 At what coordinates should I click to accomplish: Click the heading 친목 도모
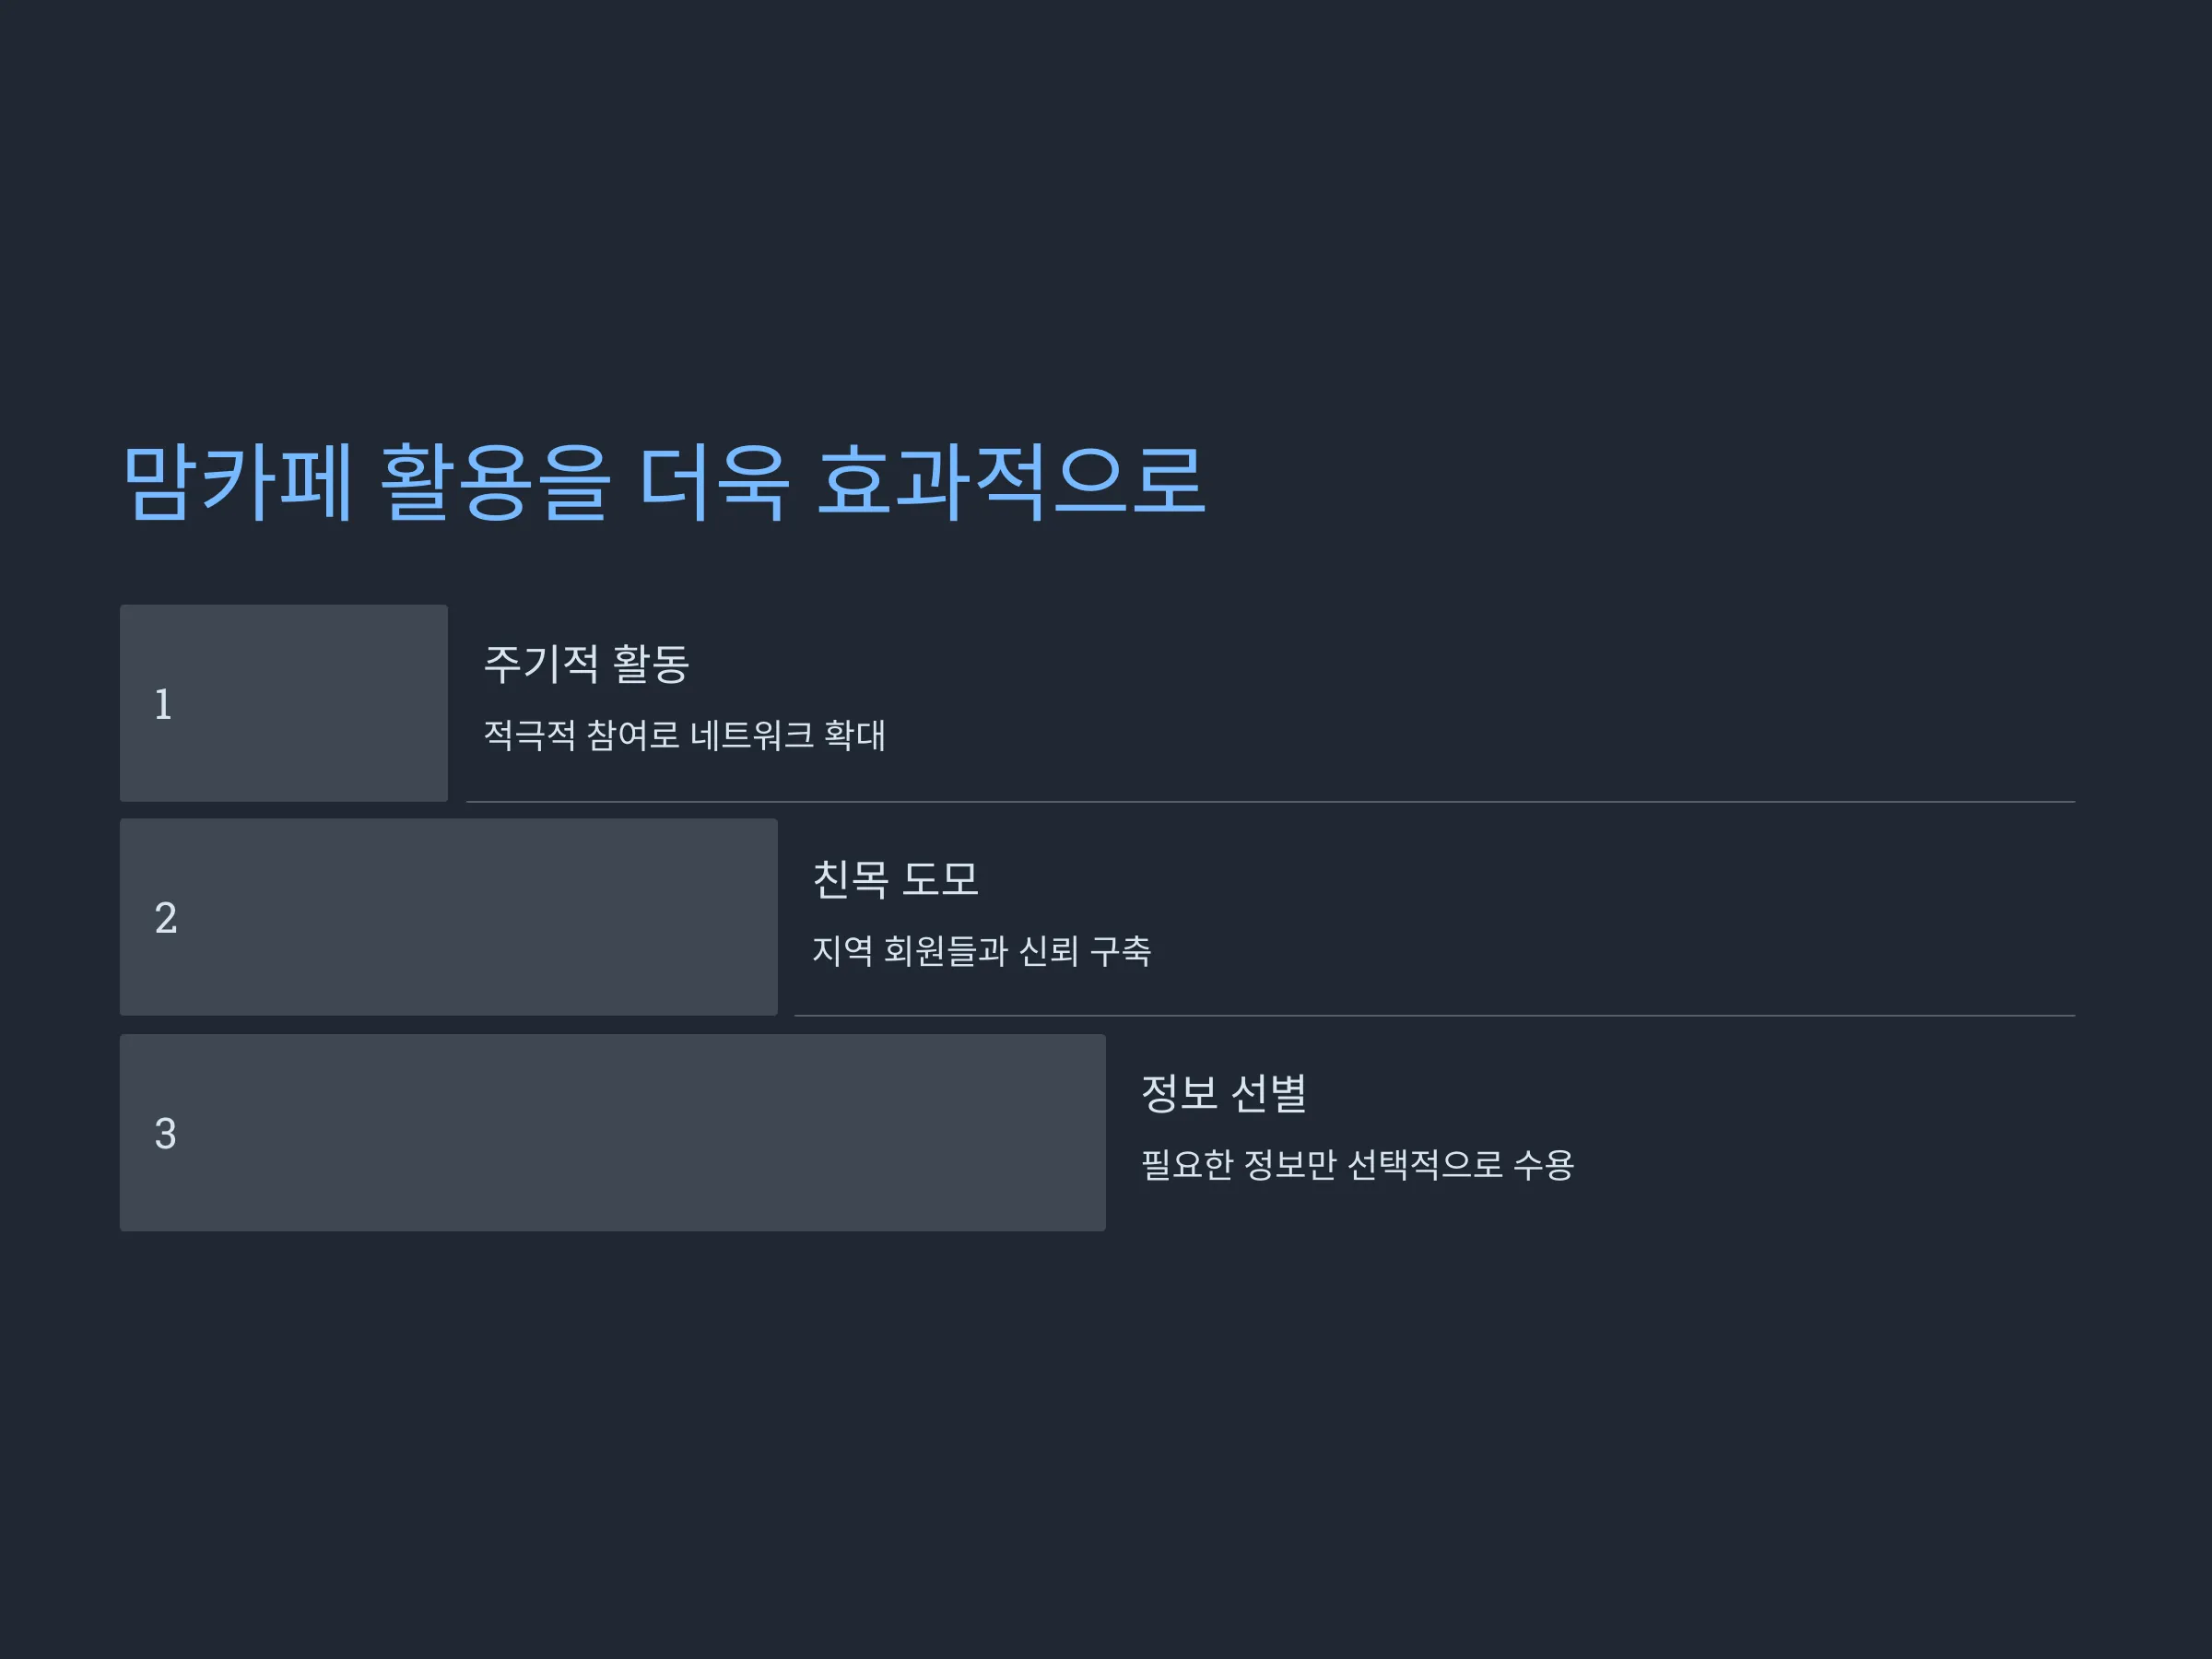click(895, 879)
